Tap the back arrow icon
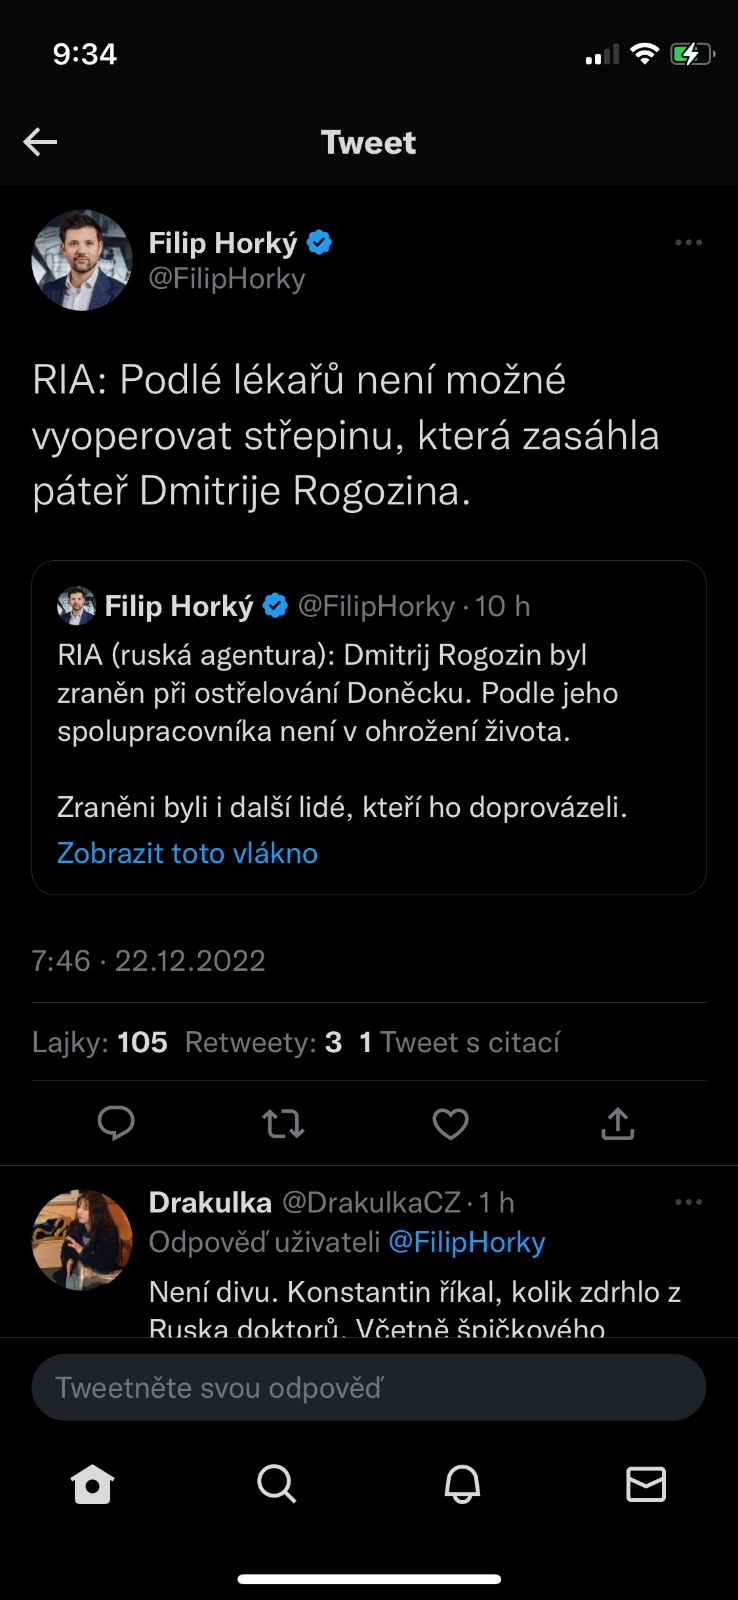The width and height of the screenshot is (738, 1600). tap(40, 142)
